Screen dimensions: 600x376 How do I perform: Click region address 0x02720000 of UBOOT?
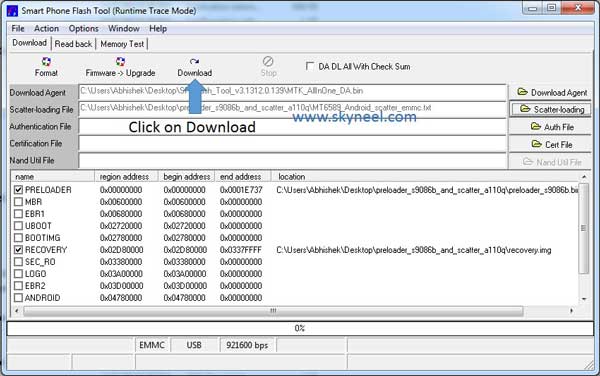tap(121, 226)
